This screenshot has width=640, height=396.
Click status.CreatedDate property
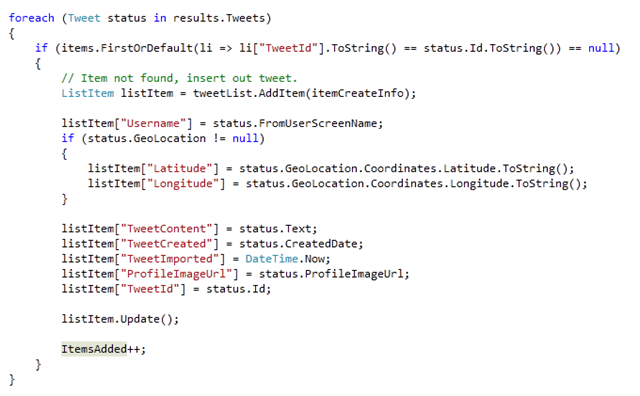(299, 244)
